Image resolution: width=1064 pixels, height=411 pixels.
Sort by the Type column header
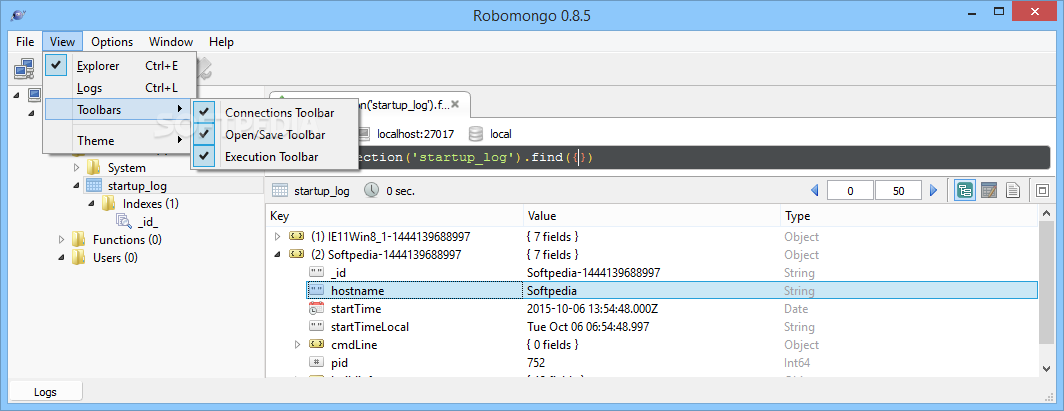[x=909, y=216]
